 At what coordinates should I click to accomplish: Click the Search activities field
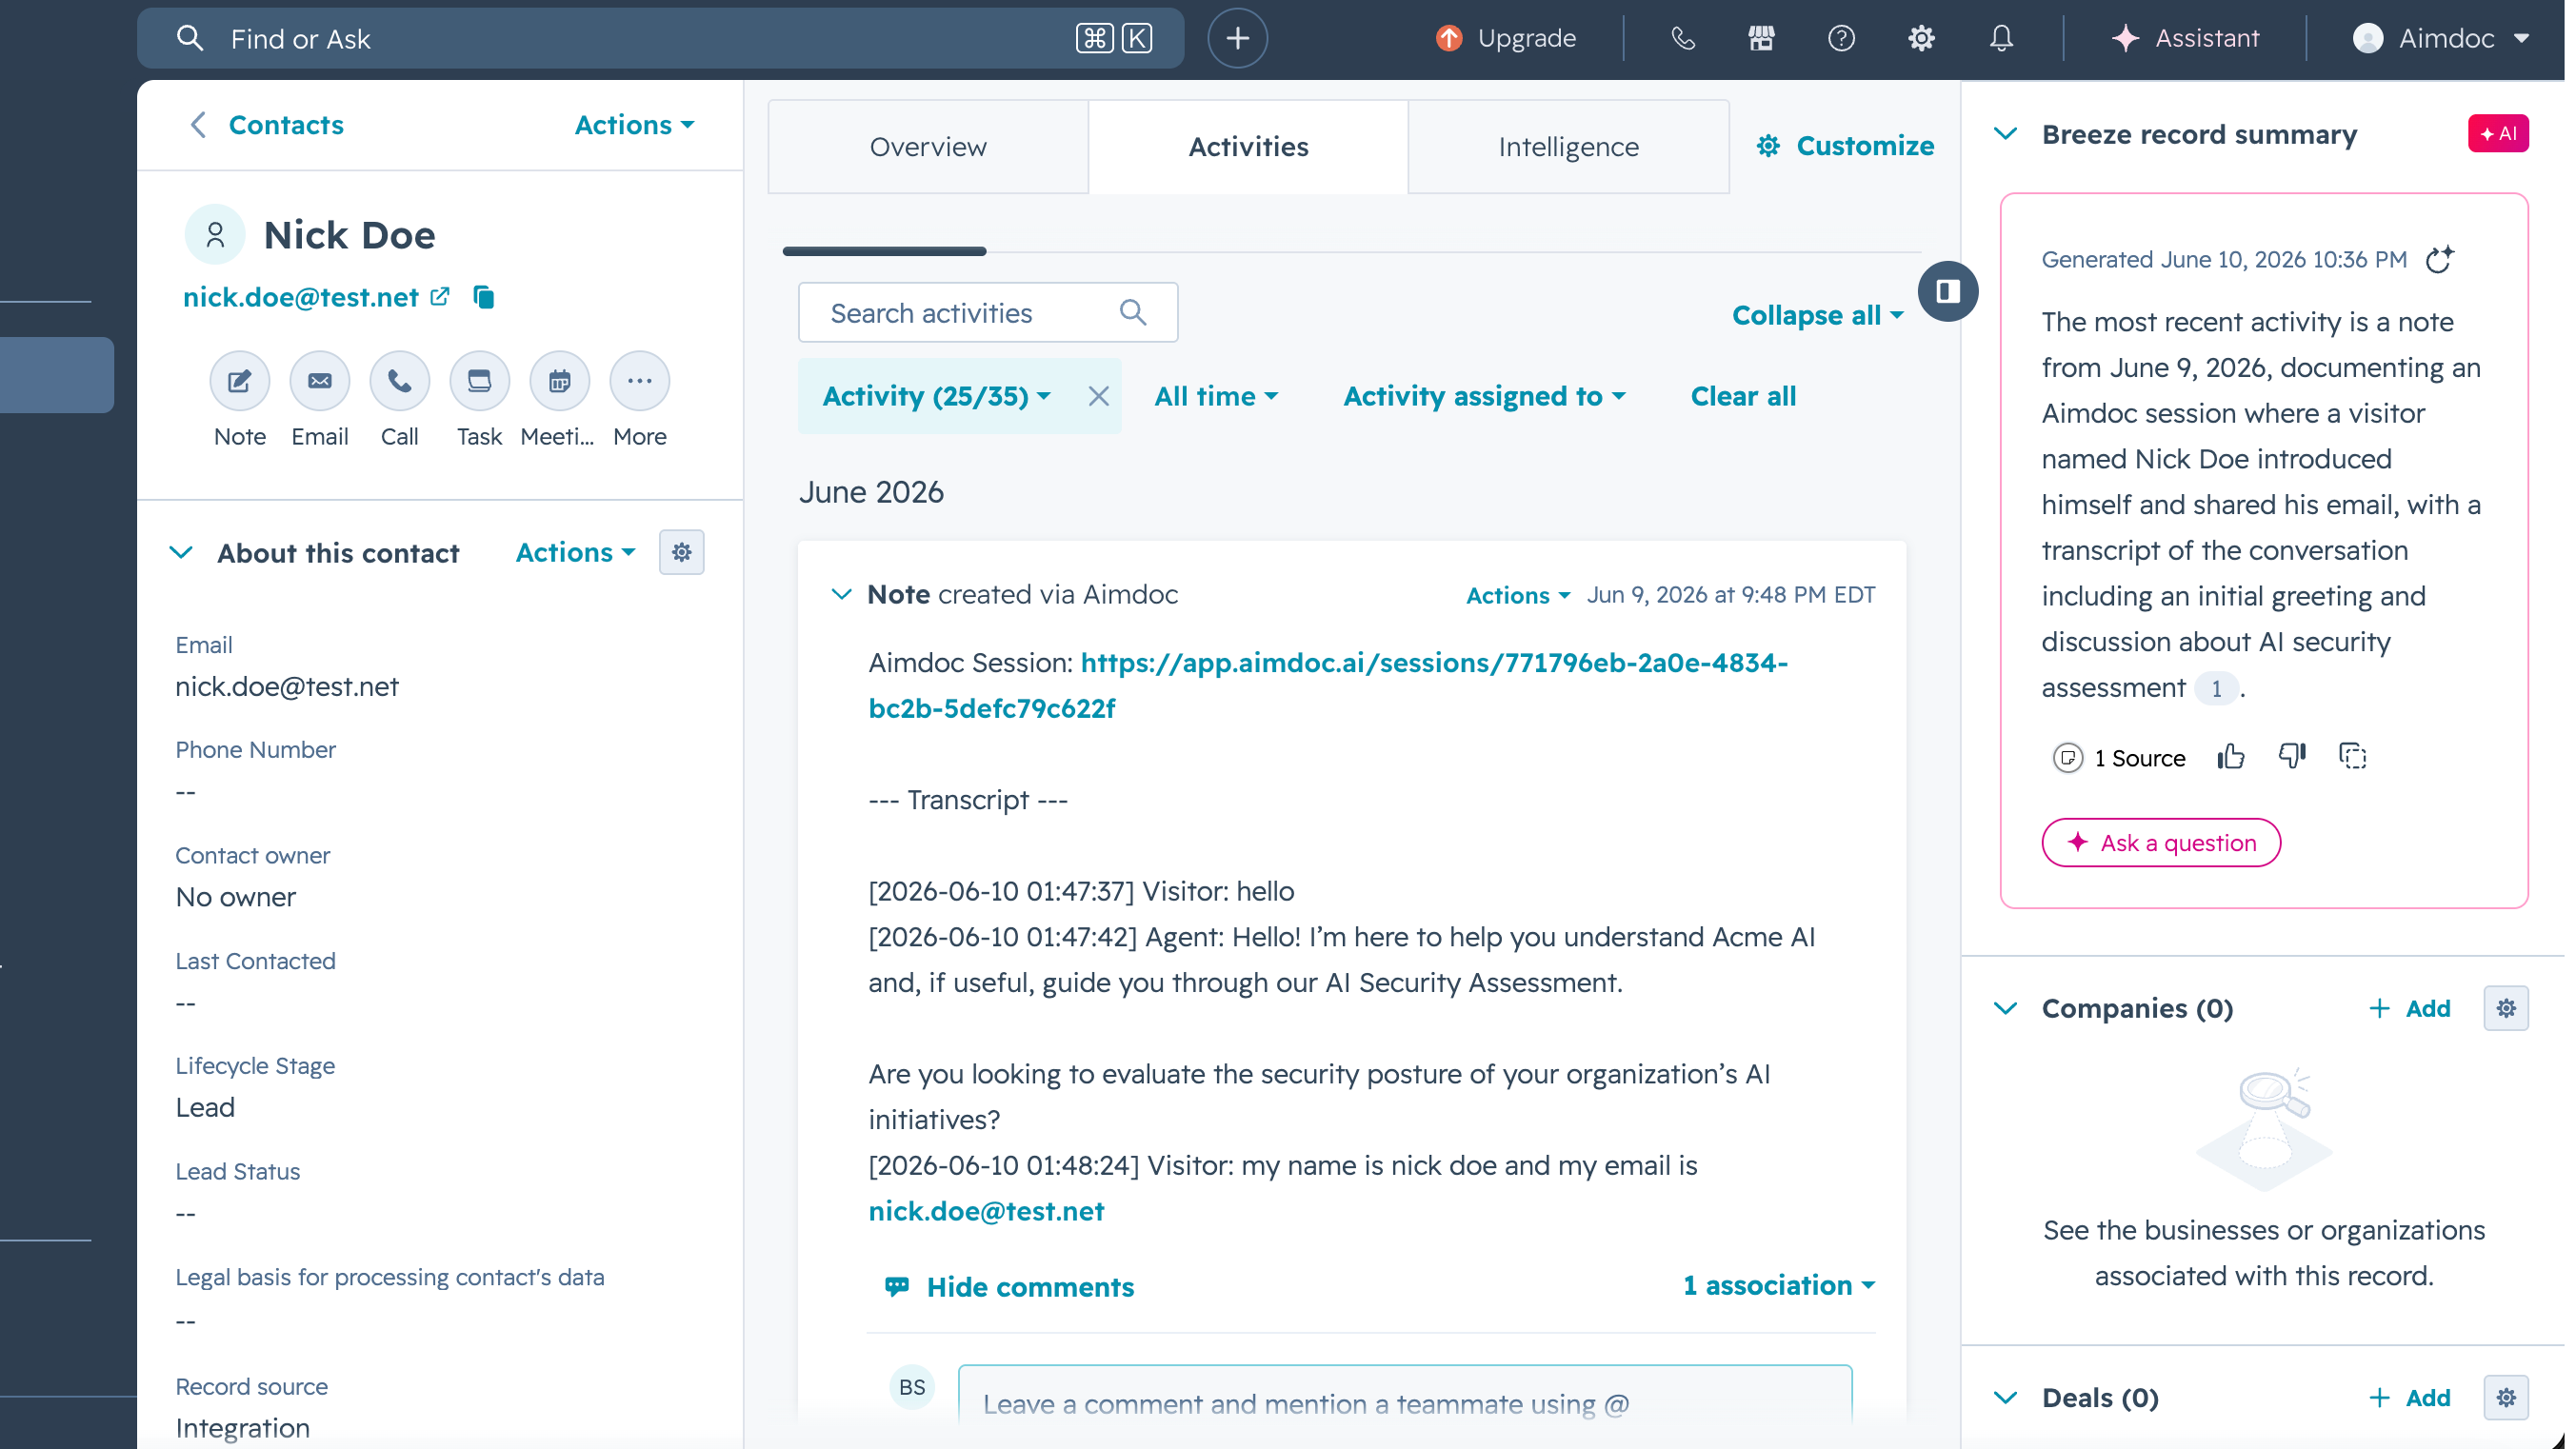988,313
